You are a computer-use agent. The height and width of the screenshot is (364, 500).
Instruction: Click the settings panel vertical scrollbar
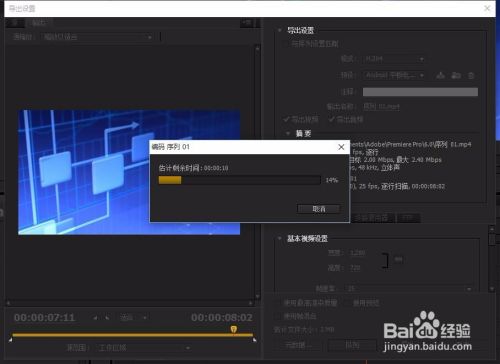point(492,259)
